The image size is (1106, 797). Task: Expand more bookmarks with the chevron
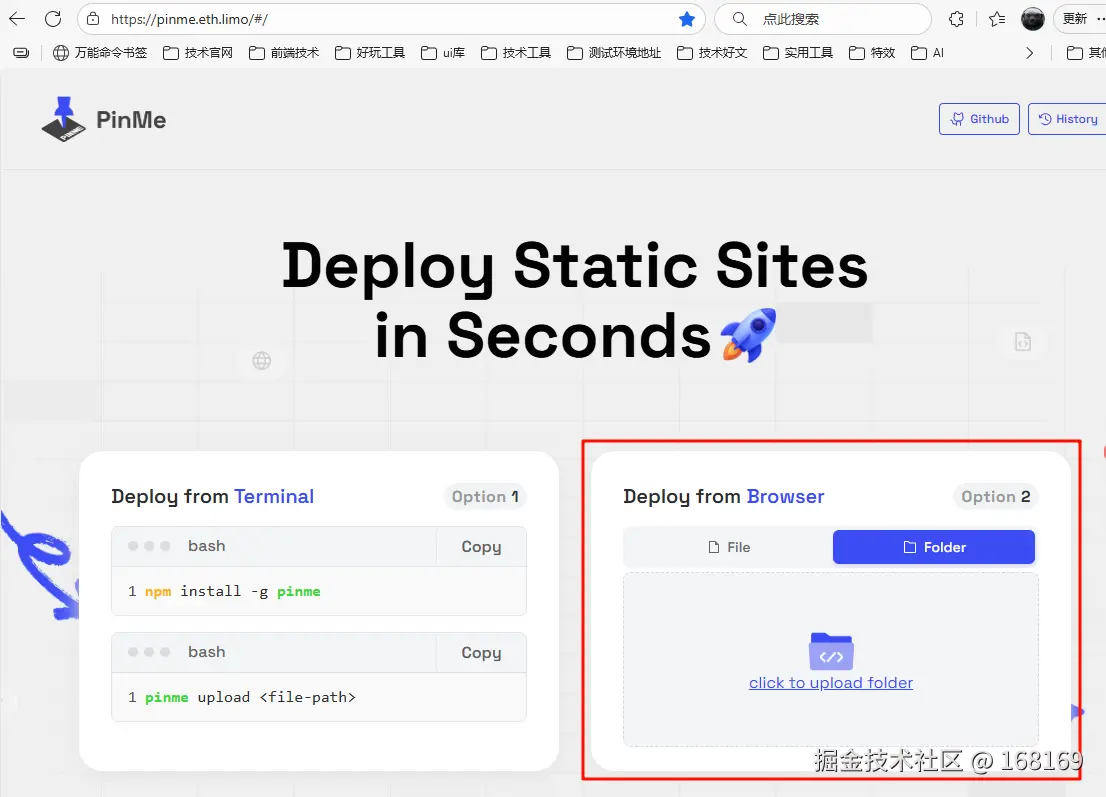coord(1029,53)
